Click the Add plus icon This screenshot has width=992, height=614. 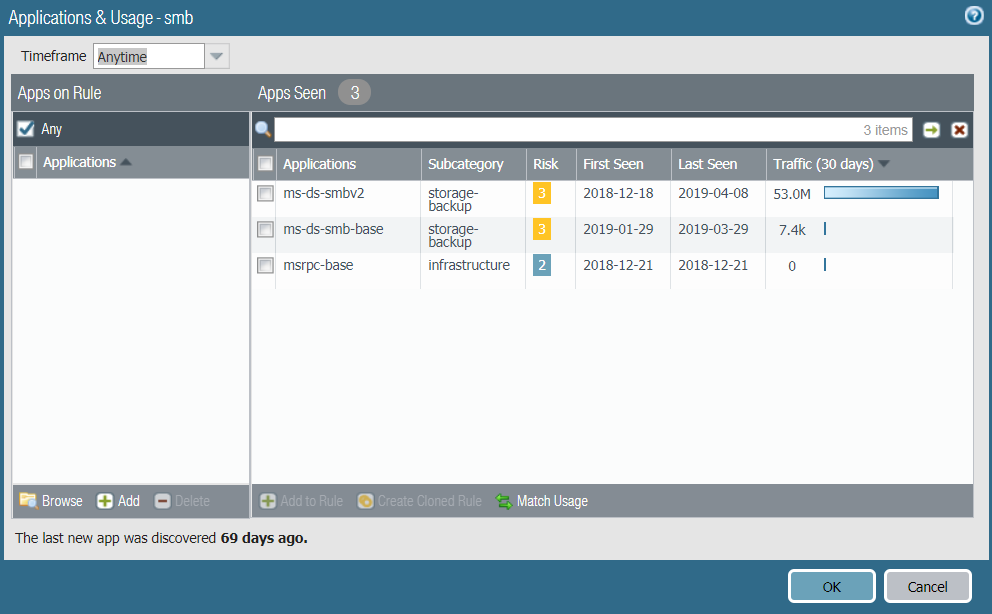coord(105,501)
